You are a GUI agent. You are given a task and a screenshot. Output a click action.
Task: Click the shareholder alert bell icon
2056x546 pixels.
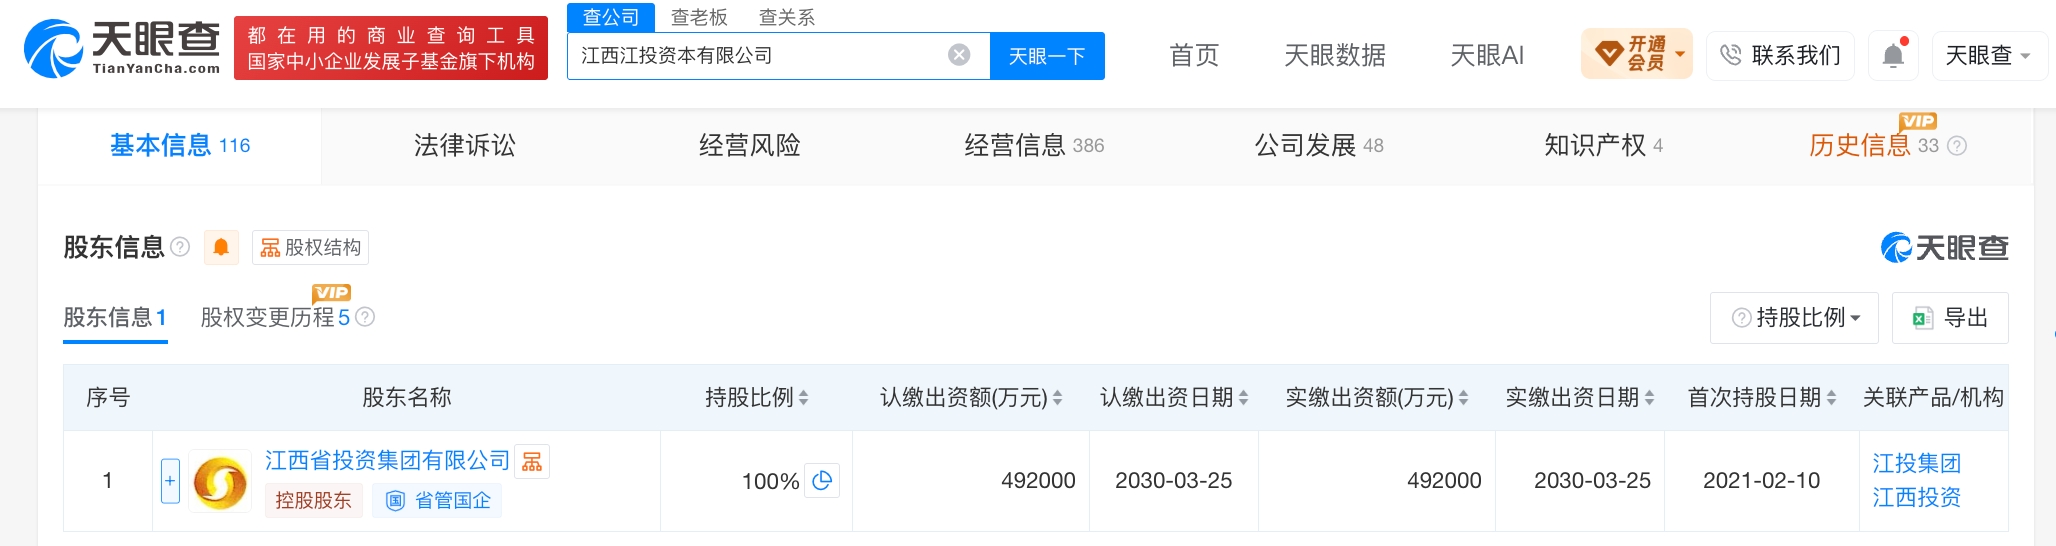click(x=221, y=247)
